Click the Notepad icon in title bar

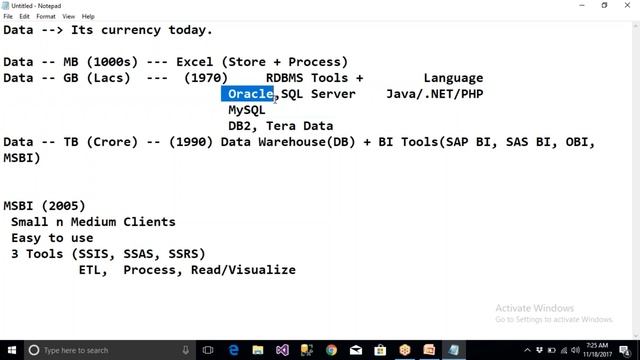pyautogui.click(x=5, y=6)
